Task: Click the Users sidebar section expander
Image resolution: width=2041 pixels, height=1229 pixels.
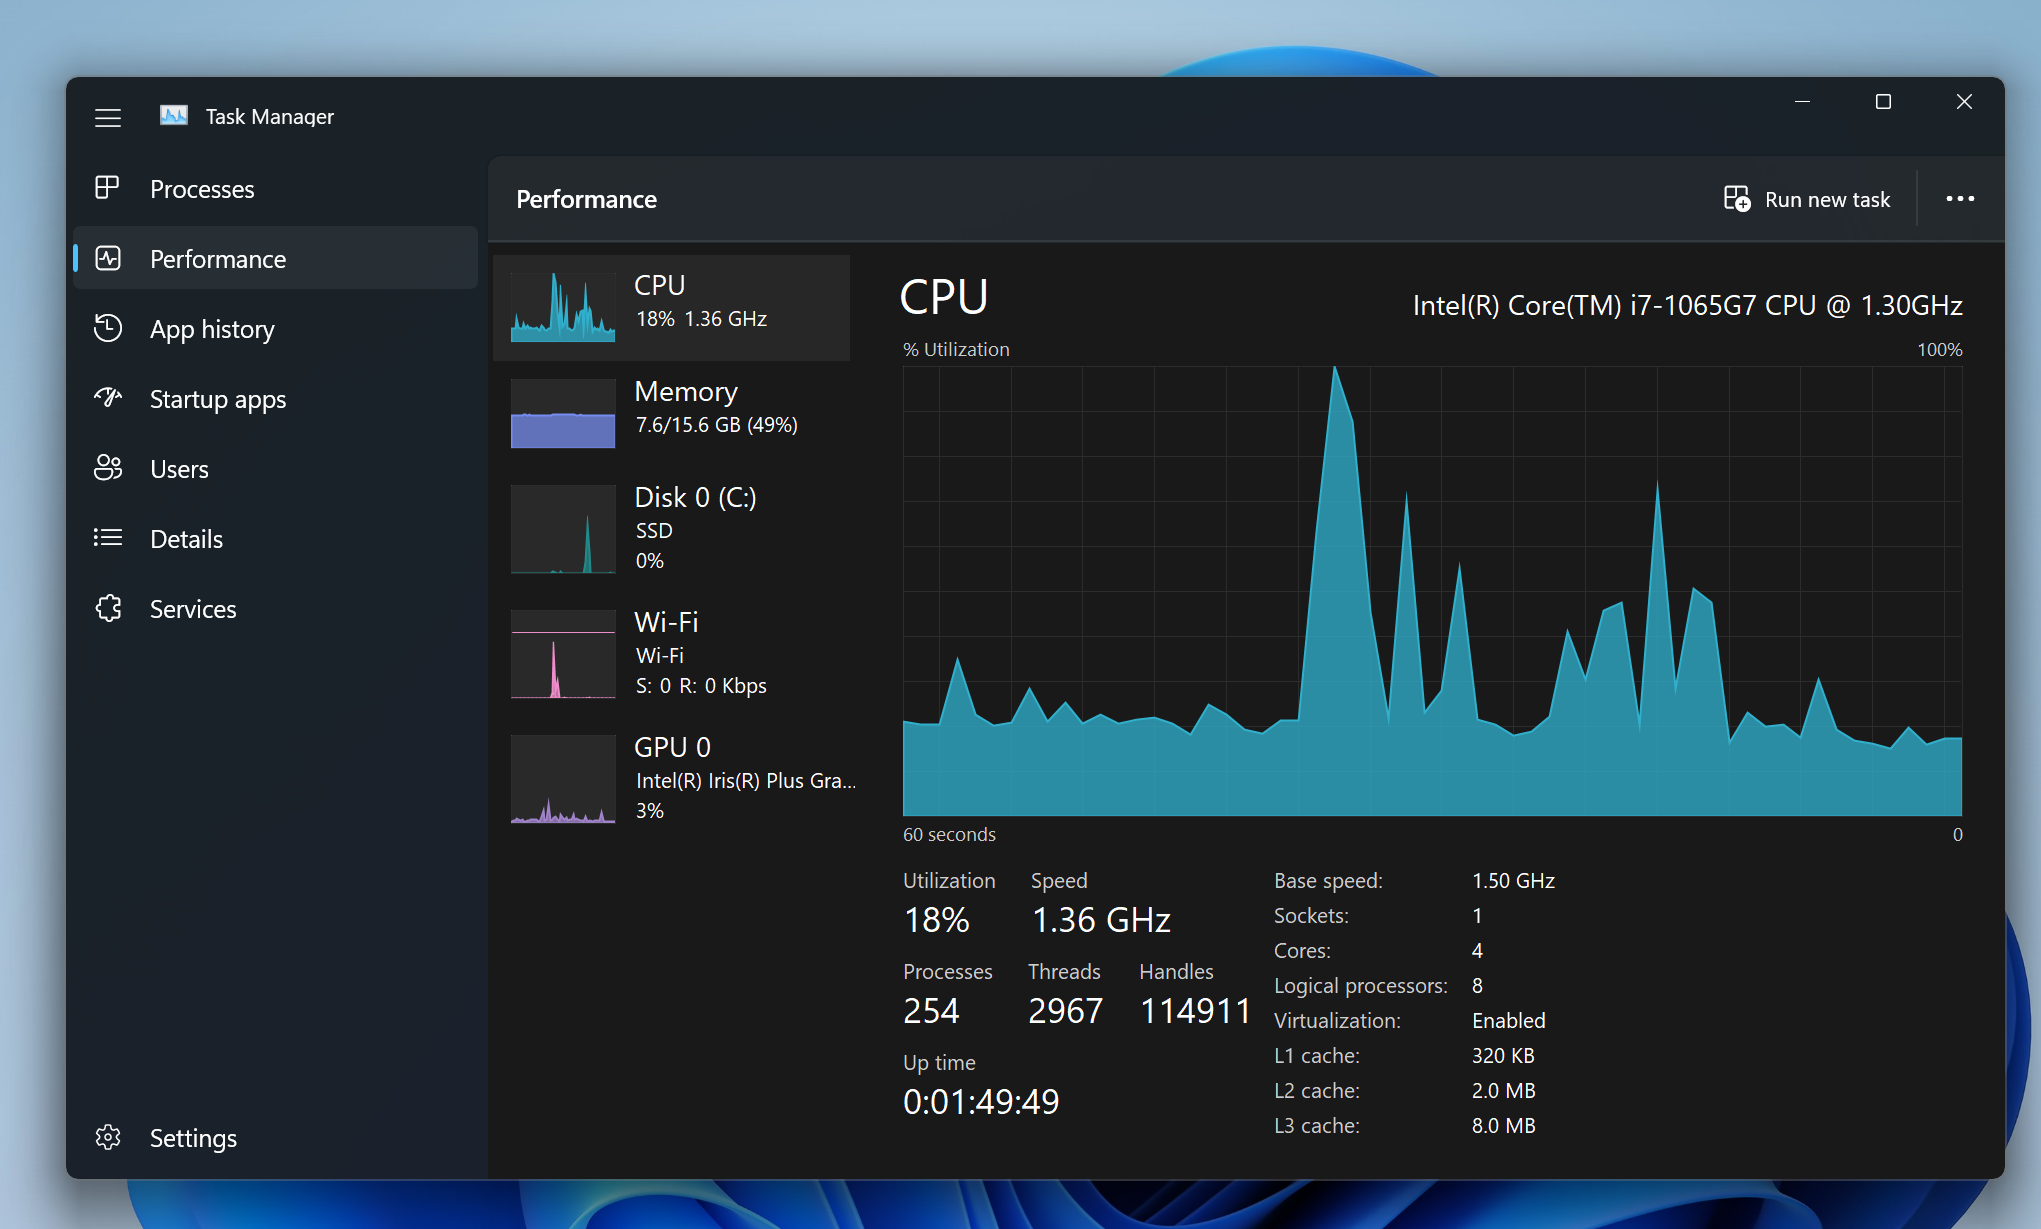Action: [176, 468]
